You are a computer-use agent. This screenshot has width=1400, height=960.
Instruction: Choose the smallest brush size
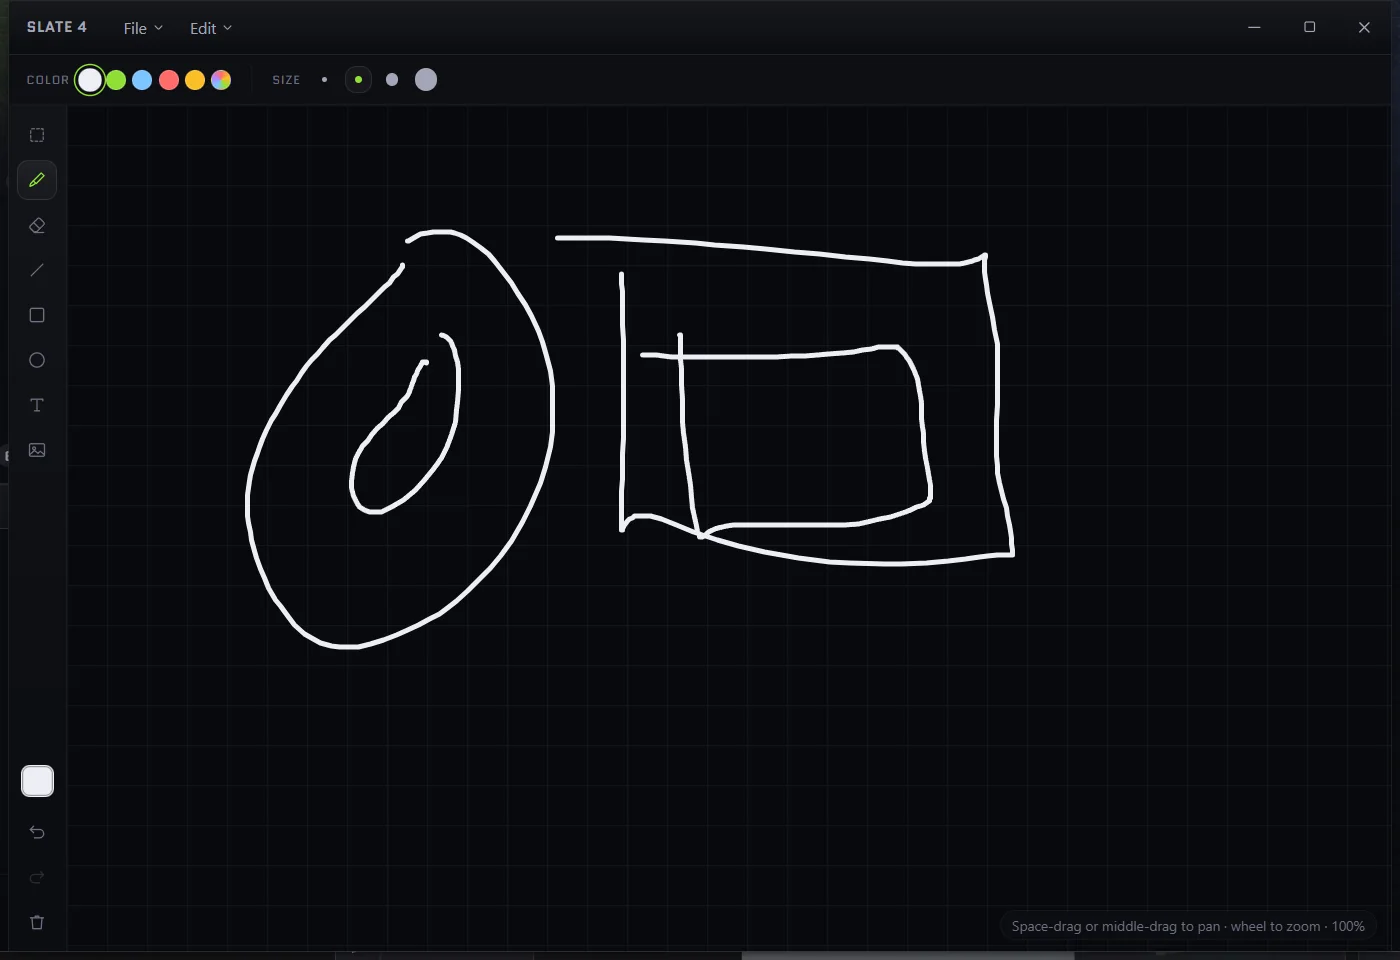pos(324,80)
